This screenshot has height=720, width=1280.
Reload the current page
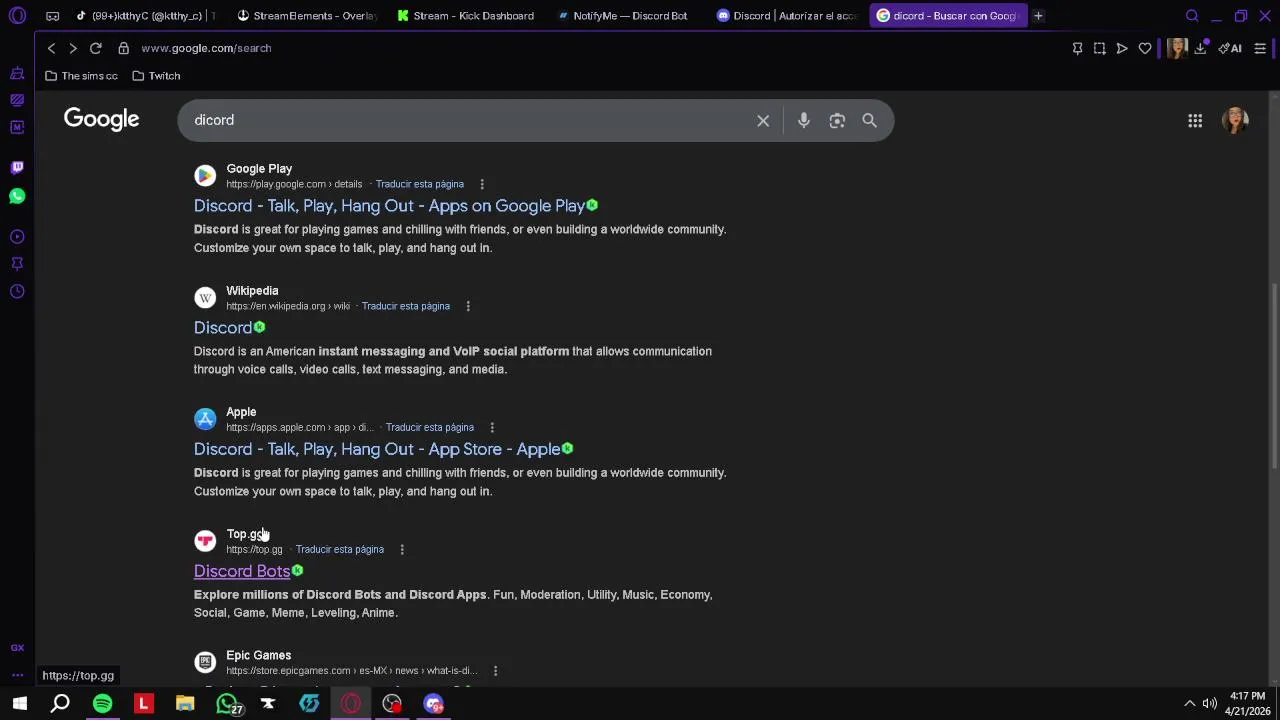pyautogui.click(x=96, y=48)
